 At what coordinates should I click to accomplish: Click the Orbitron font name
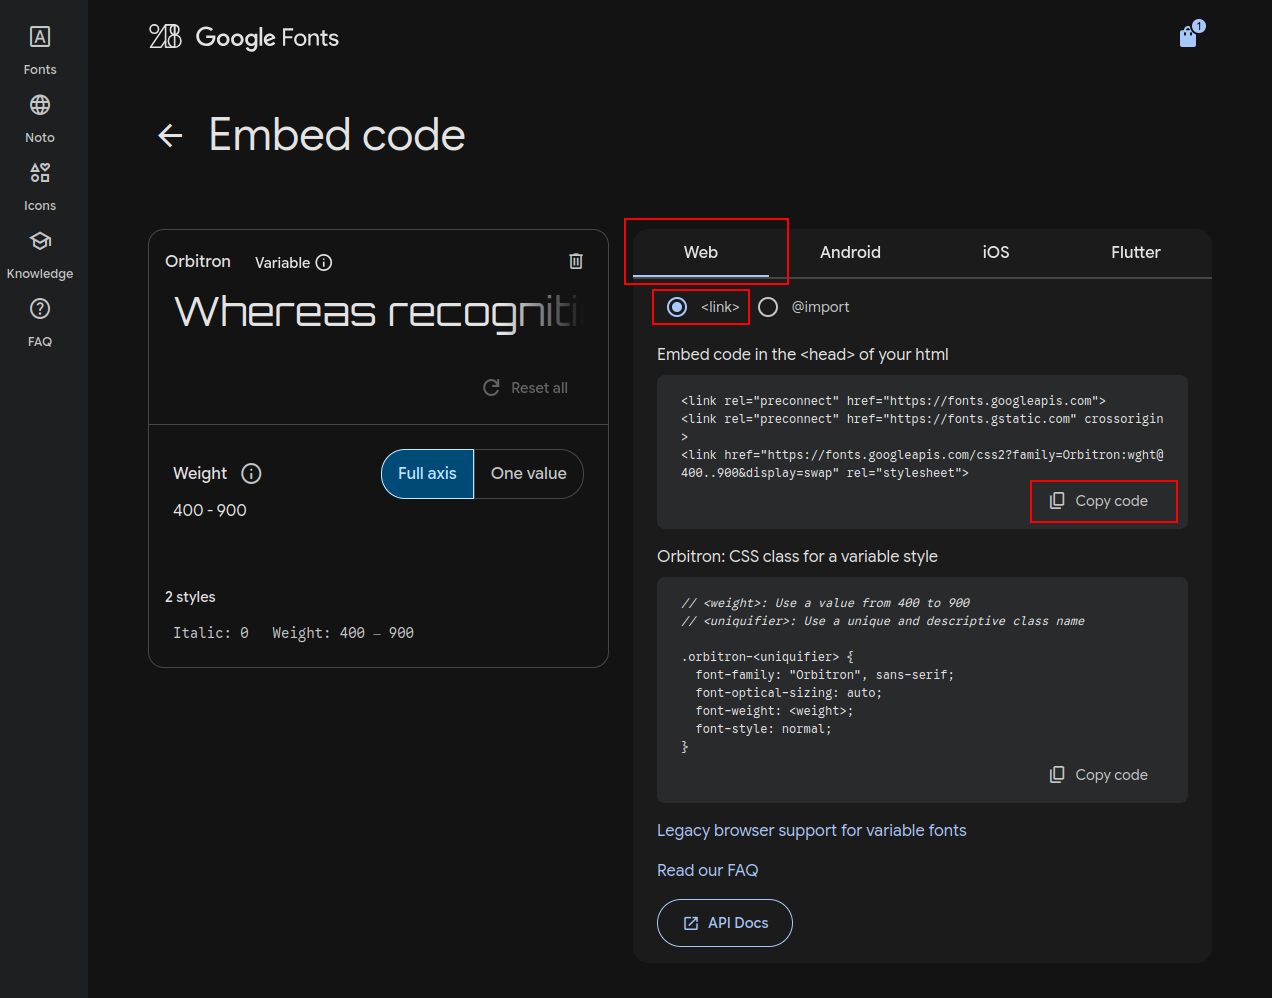click(x=198, y=261)
